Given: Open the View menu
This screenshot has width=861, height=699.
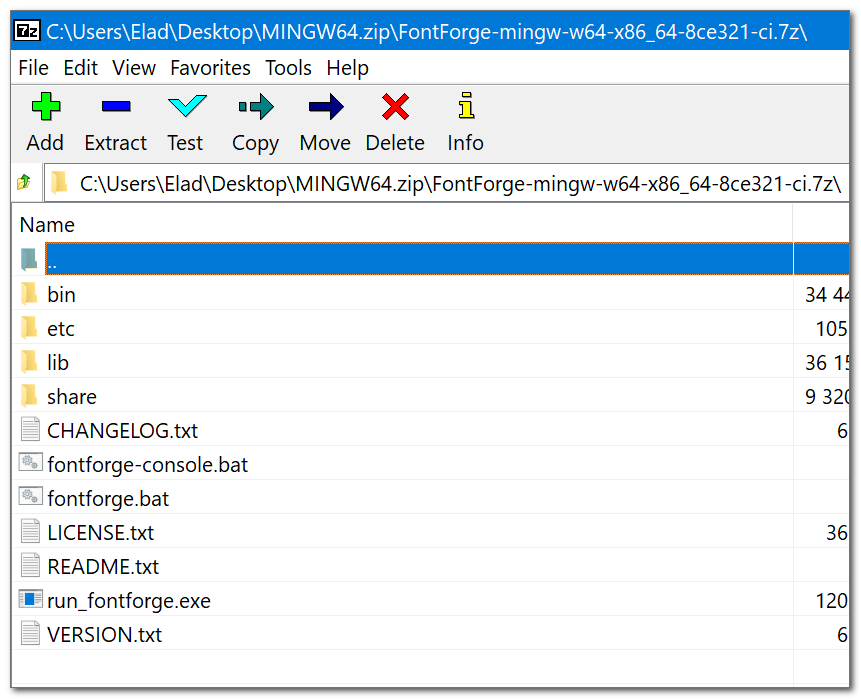Looking at the screenshot, I should 134,68.
